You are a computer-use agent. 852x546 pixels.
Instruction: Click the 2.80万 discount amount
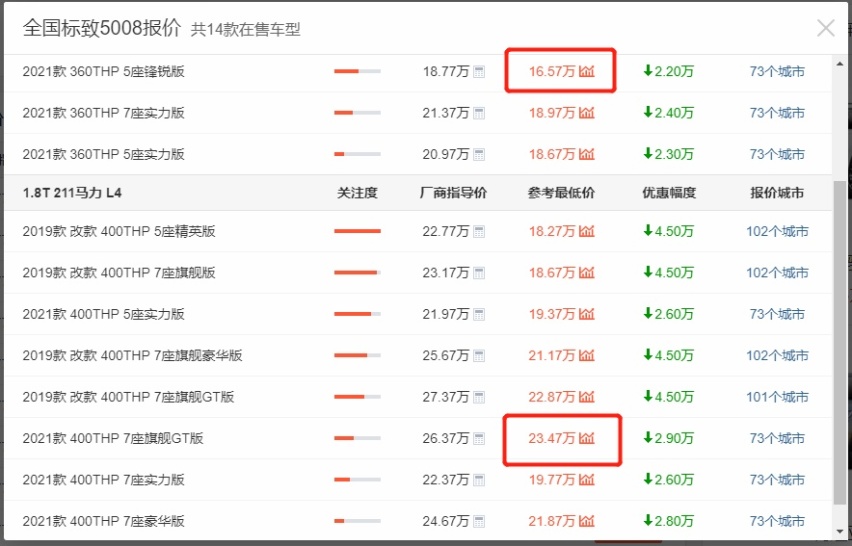coord(668,522)
